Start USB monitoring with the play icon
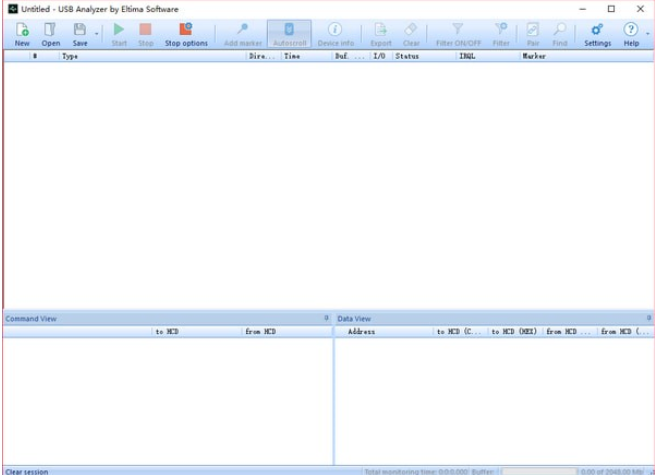The height and width of the screenshot is (475, 655). click(119, 34)
